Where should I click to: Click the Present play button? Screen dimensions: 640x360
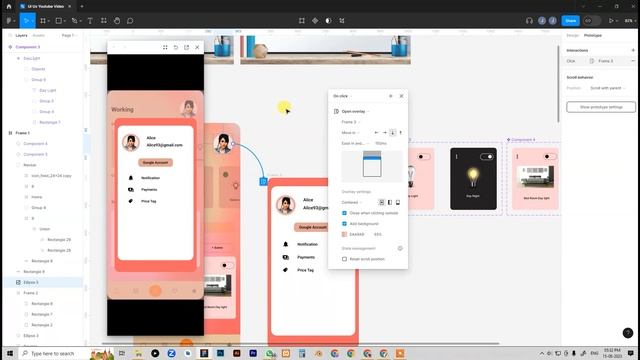click(x=611, y=21)
